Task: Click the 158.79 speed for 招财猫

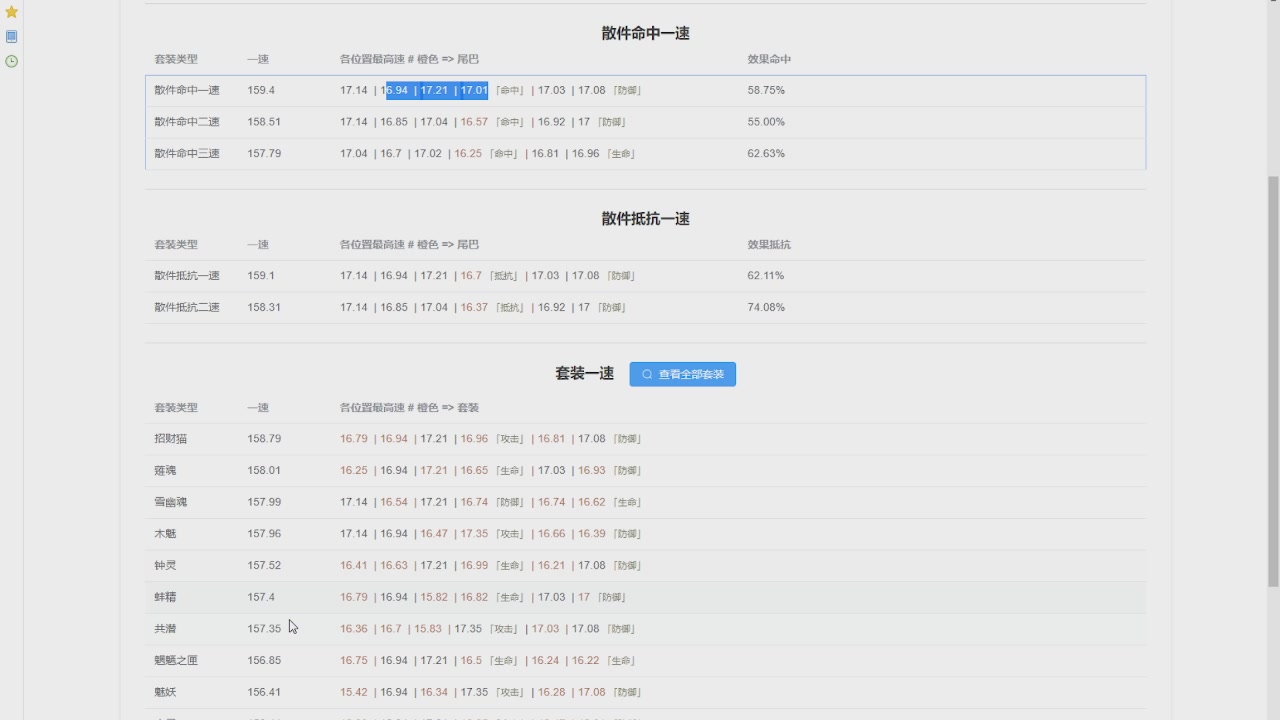Action: click(264, 439)
